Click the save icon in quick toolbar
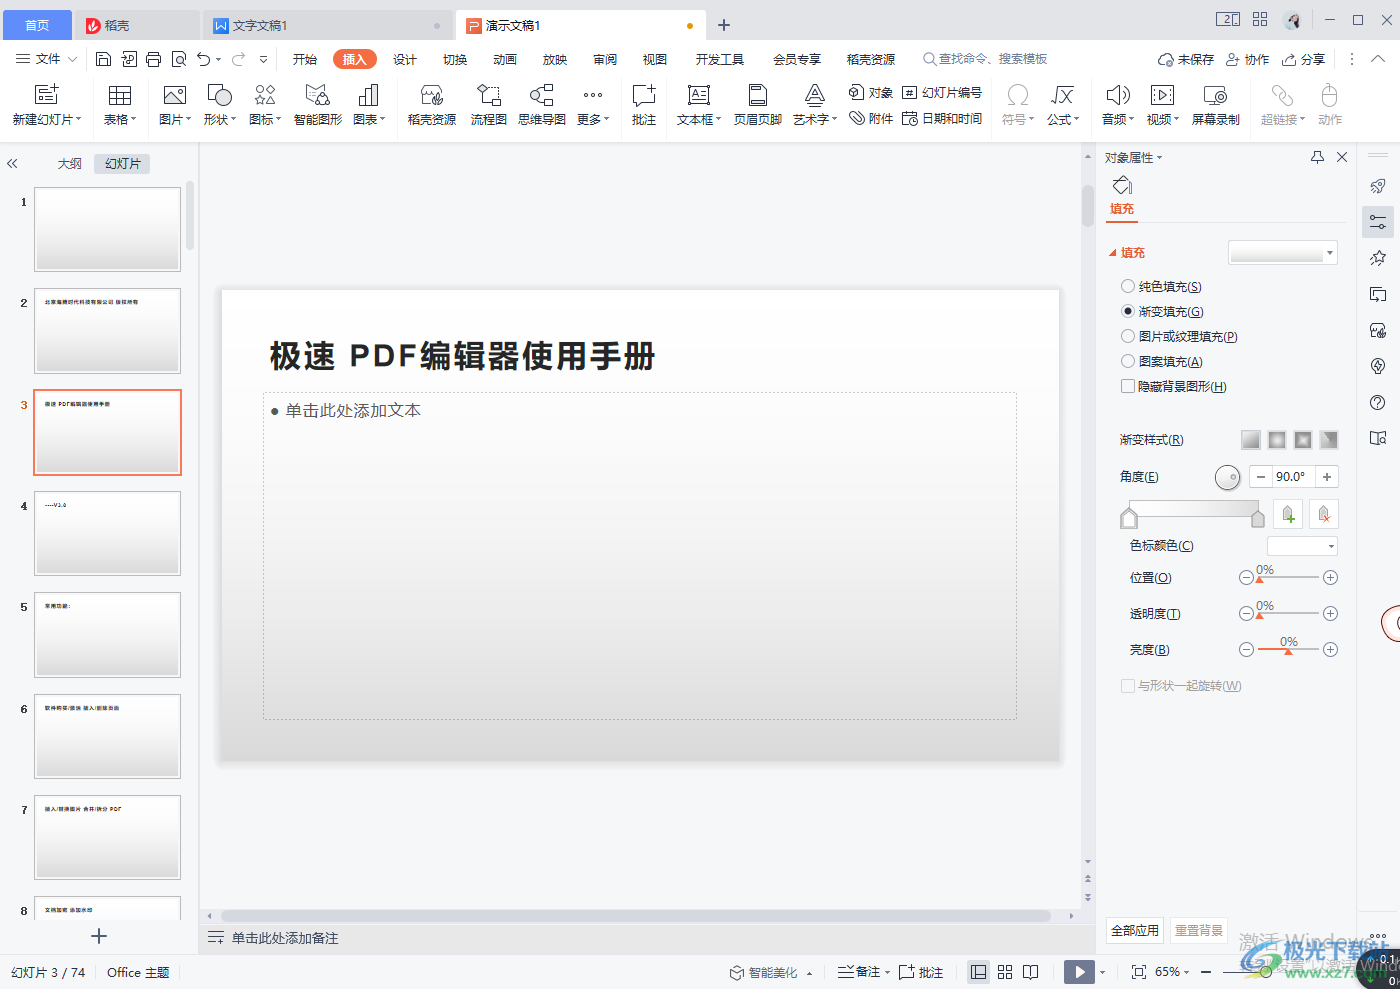This screenshot has height=989, width=1400. 103,59
